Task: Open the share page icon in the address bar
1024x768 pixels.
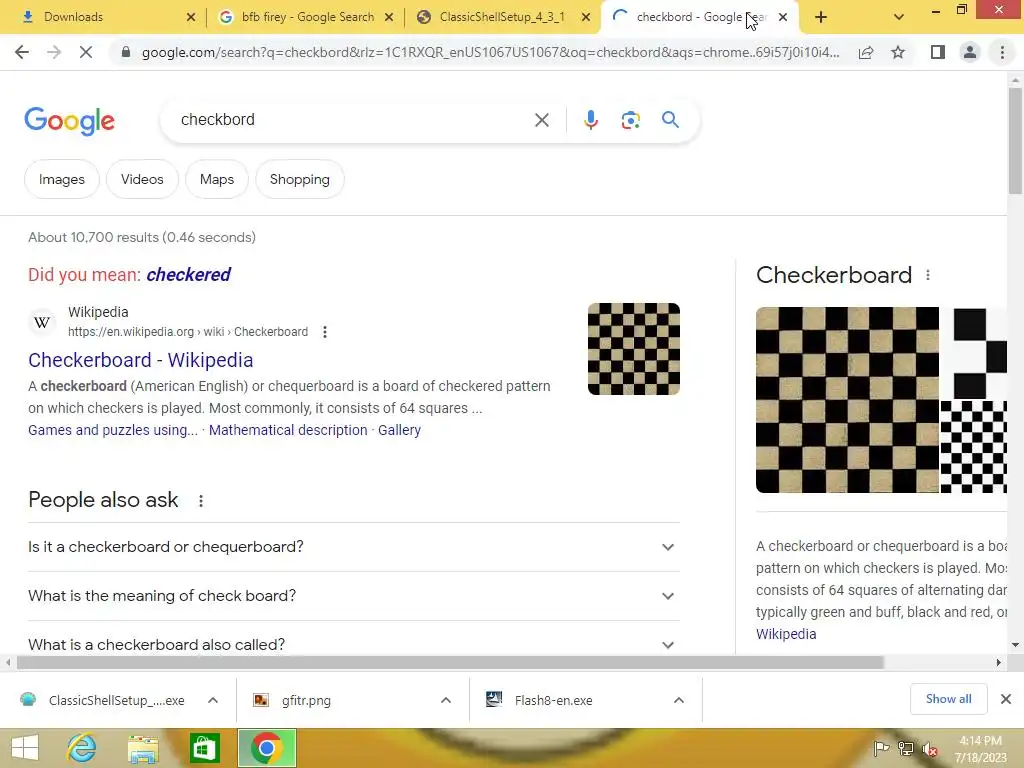Action: 866,52
